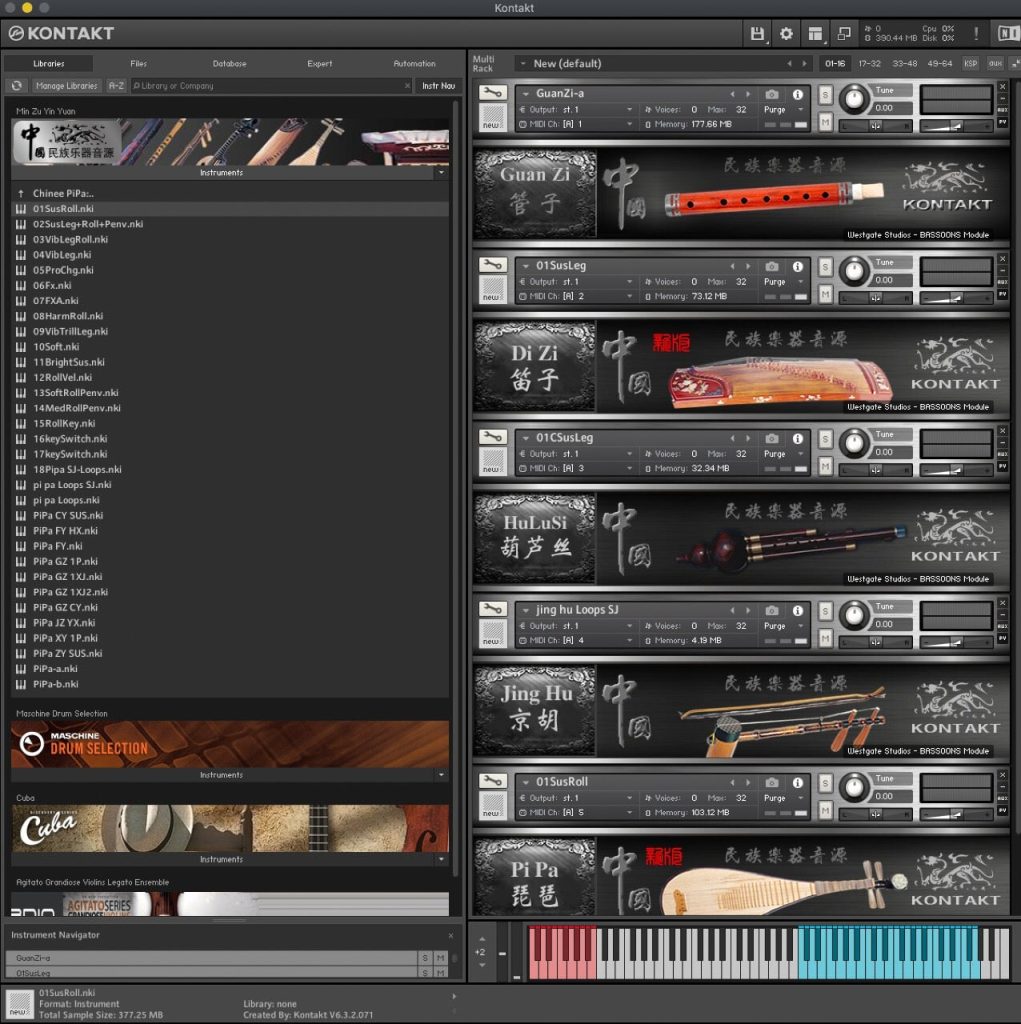Open GuanZi-a wrench edit icon
This screenshot has width=1021, height=1024.
click(x=493, y=93)
